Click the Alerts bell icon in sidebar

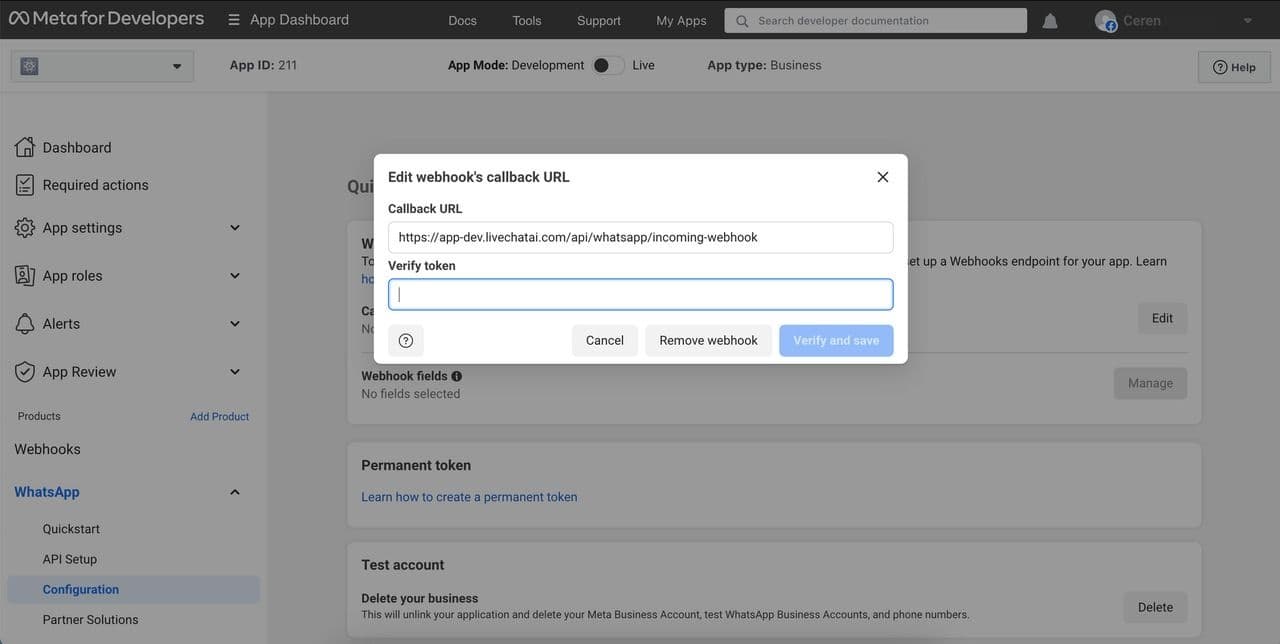(x=25, y=324)
